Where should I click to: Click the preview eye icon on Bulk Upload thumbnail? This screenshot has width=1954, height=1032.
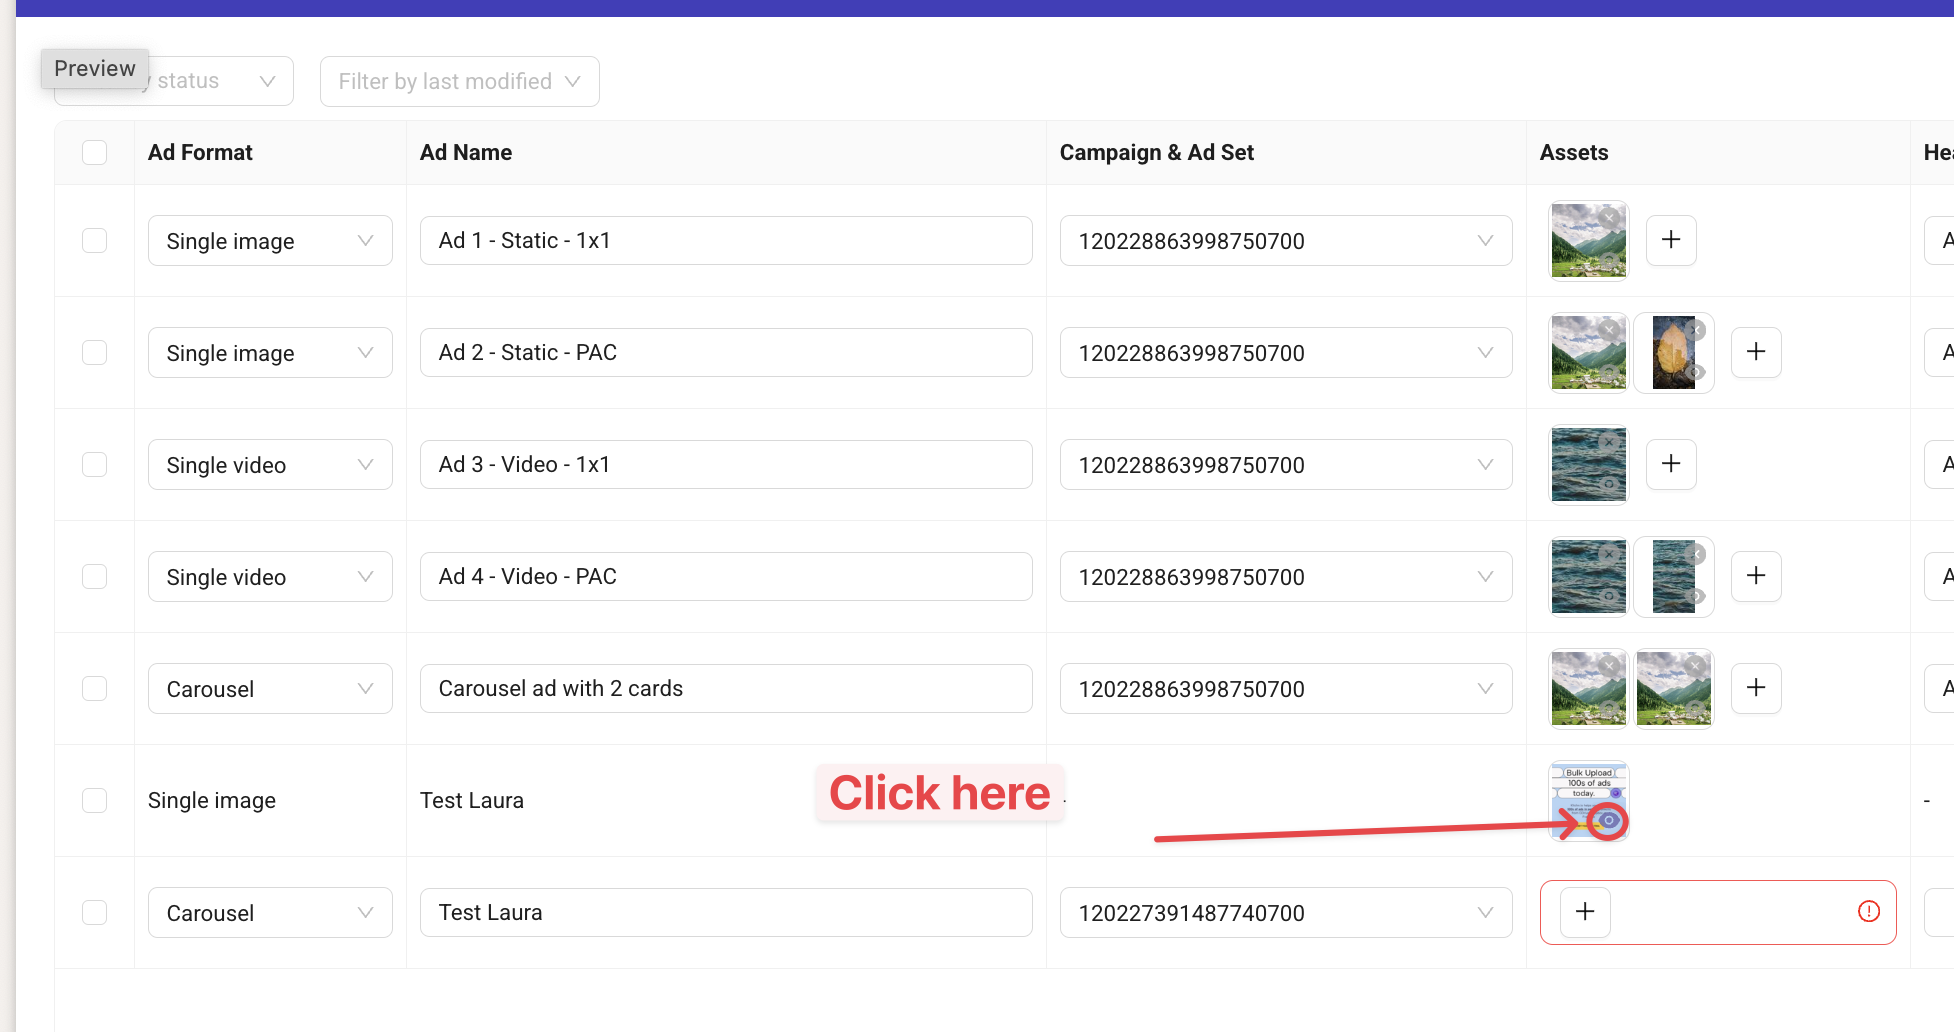pos(1608,821)
